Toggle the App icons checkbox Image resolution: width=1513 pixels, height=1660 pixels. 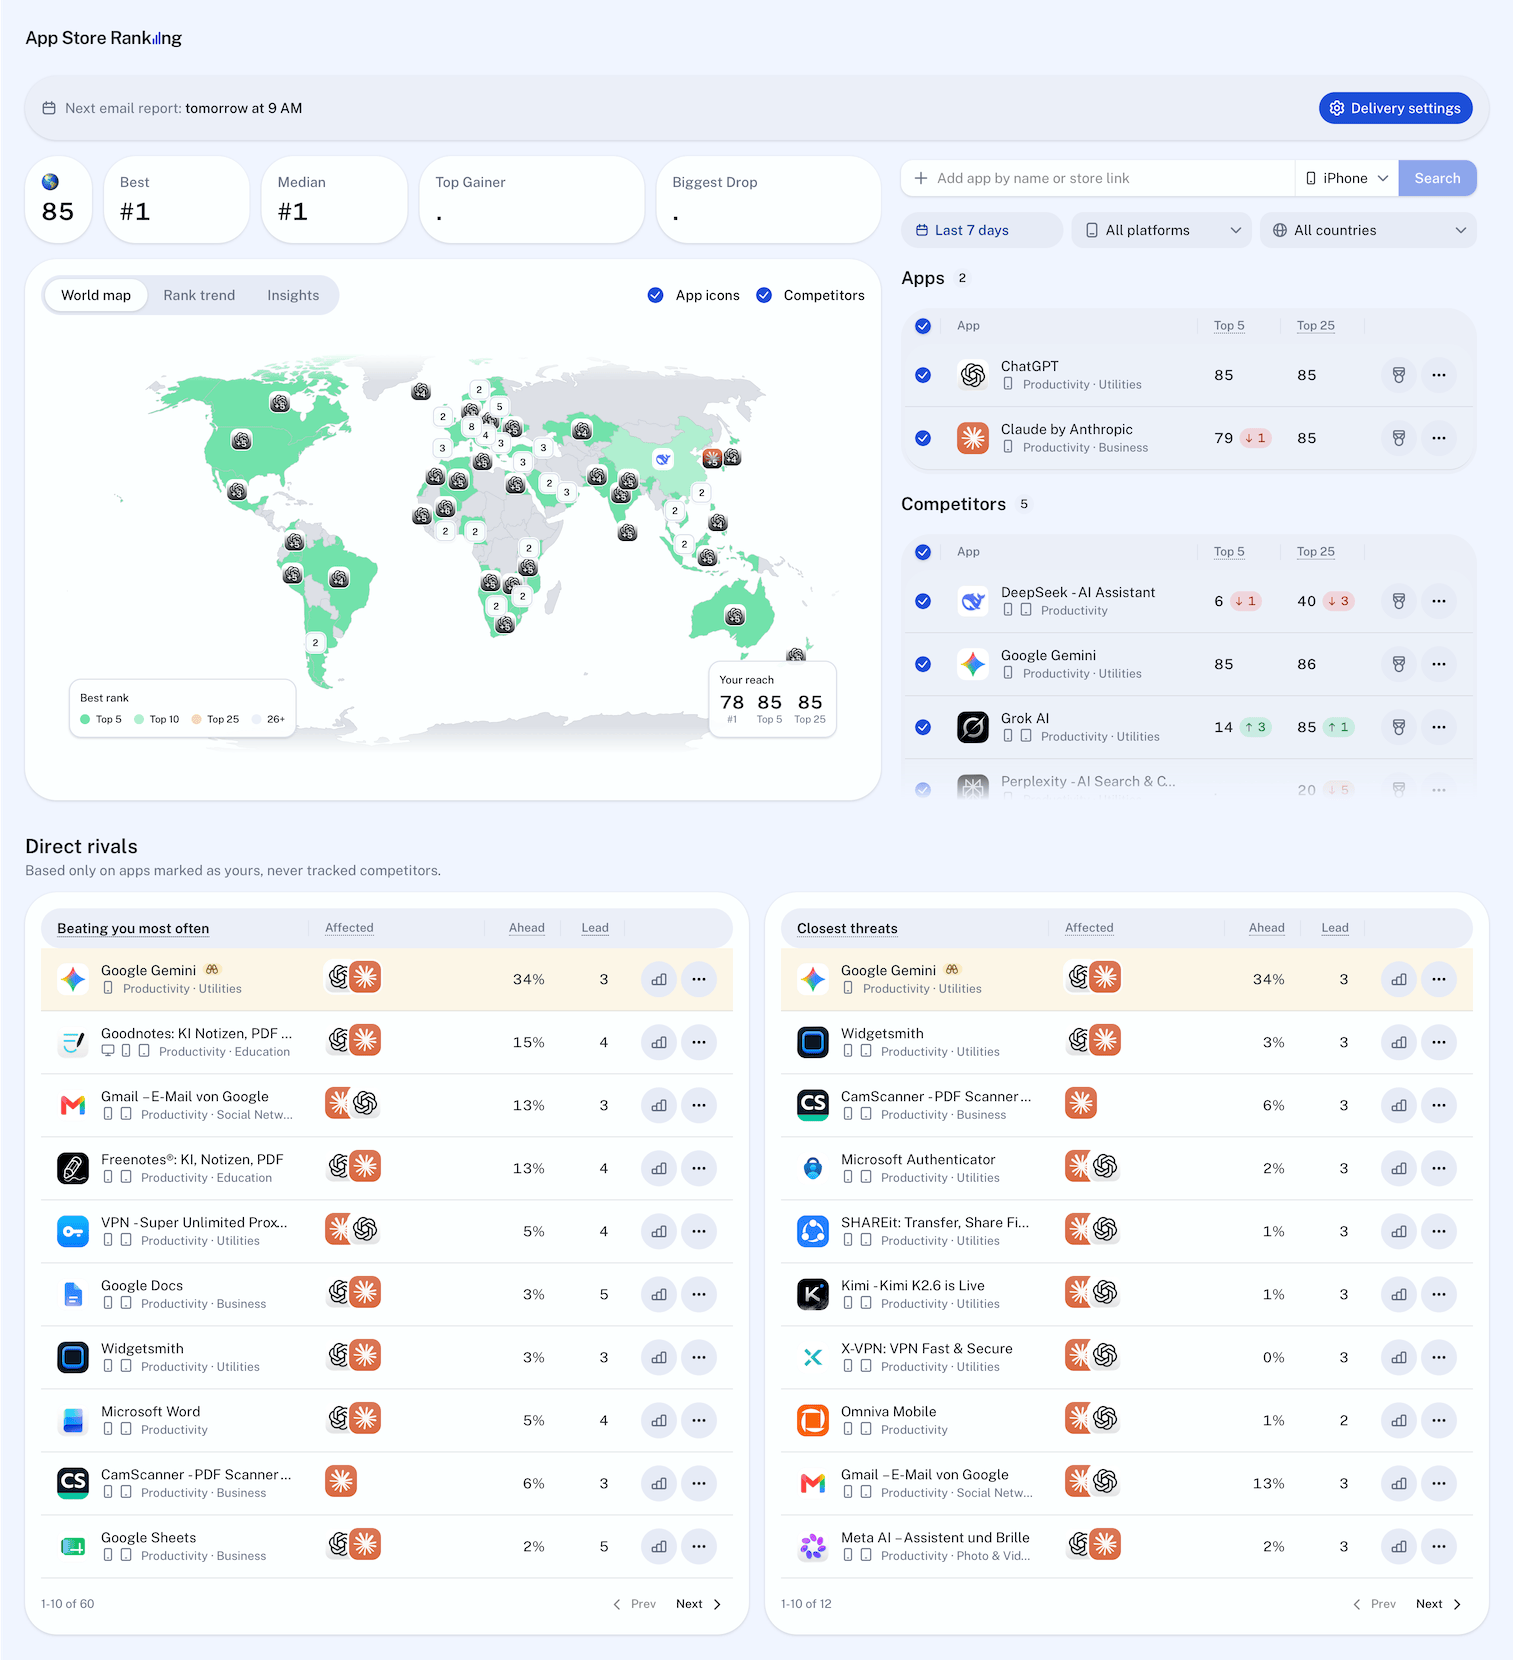(655, 295)
